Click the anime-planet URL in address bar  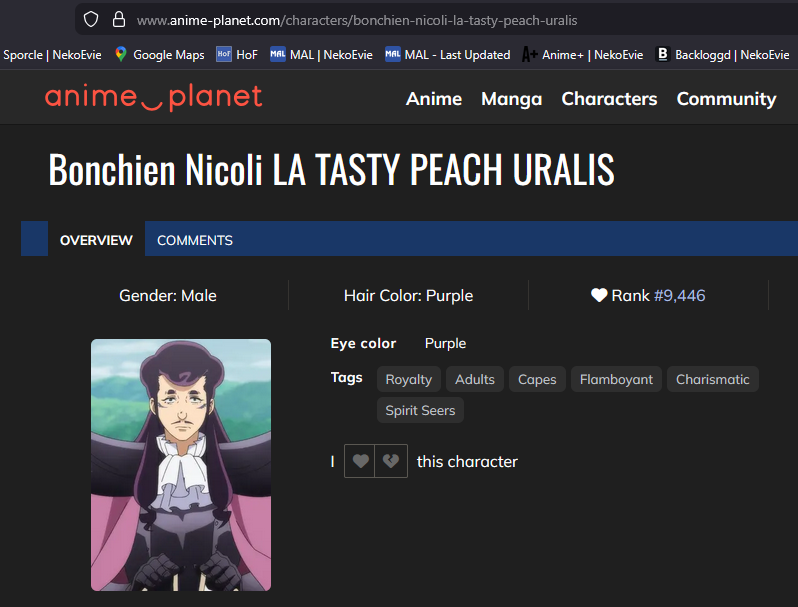(x=357, y=20)
